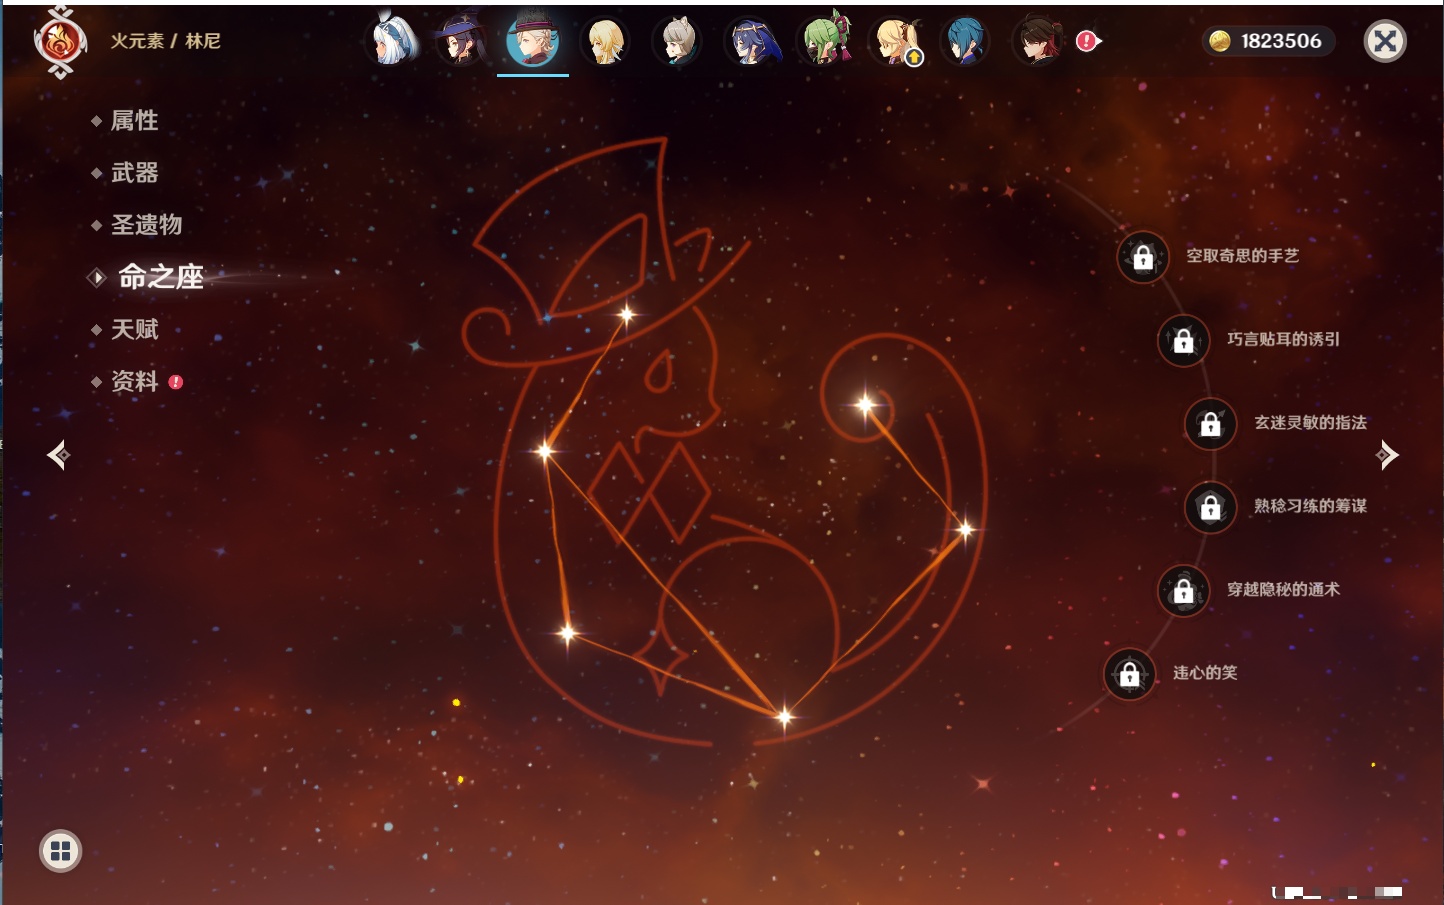
Task: Click locked constellation icon 穿越隐秘的通术
Action: (1183, 590)
